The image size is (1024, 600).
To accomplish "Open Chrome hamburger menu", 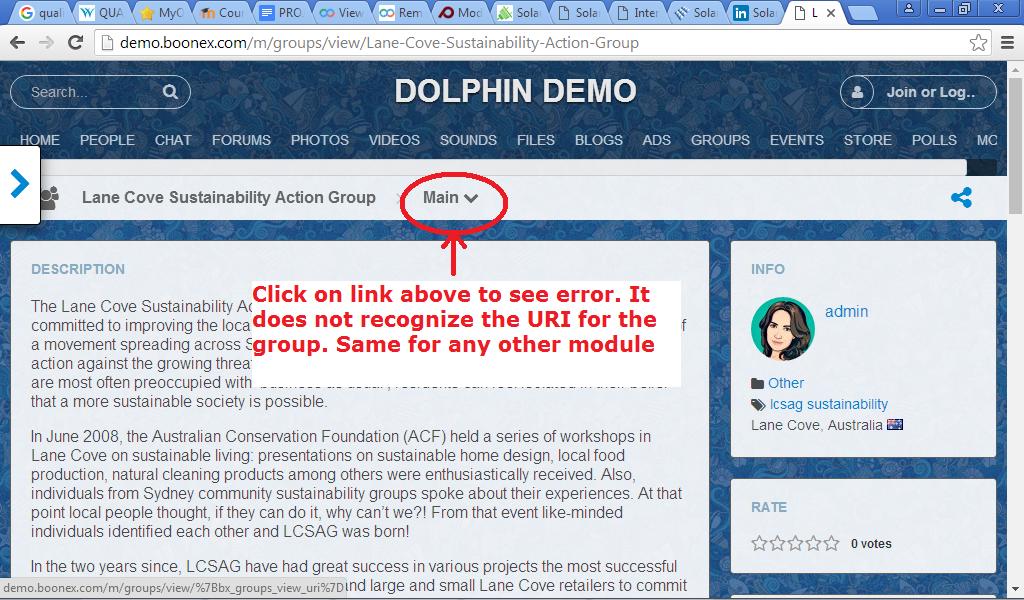I will pos(1008,43).
